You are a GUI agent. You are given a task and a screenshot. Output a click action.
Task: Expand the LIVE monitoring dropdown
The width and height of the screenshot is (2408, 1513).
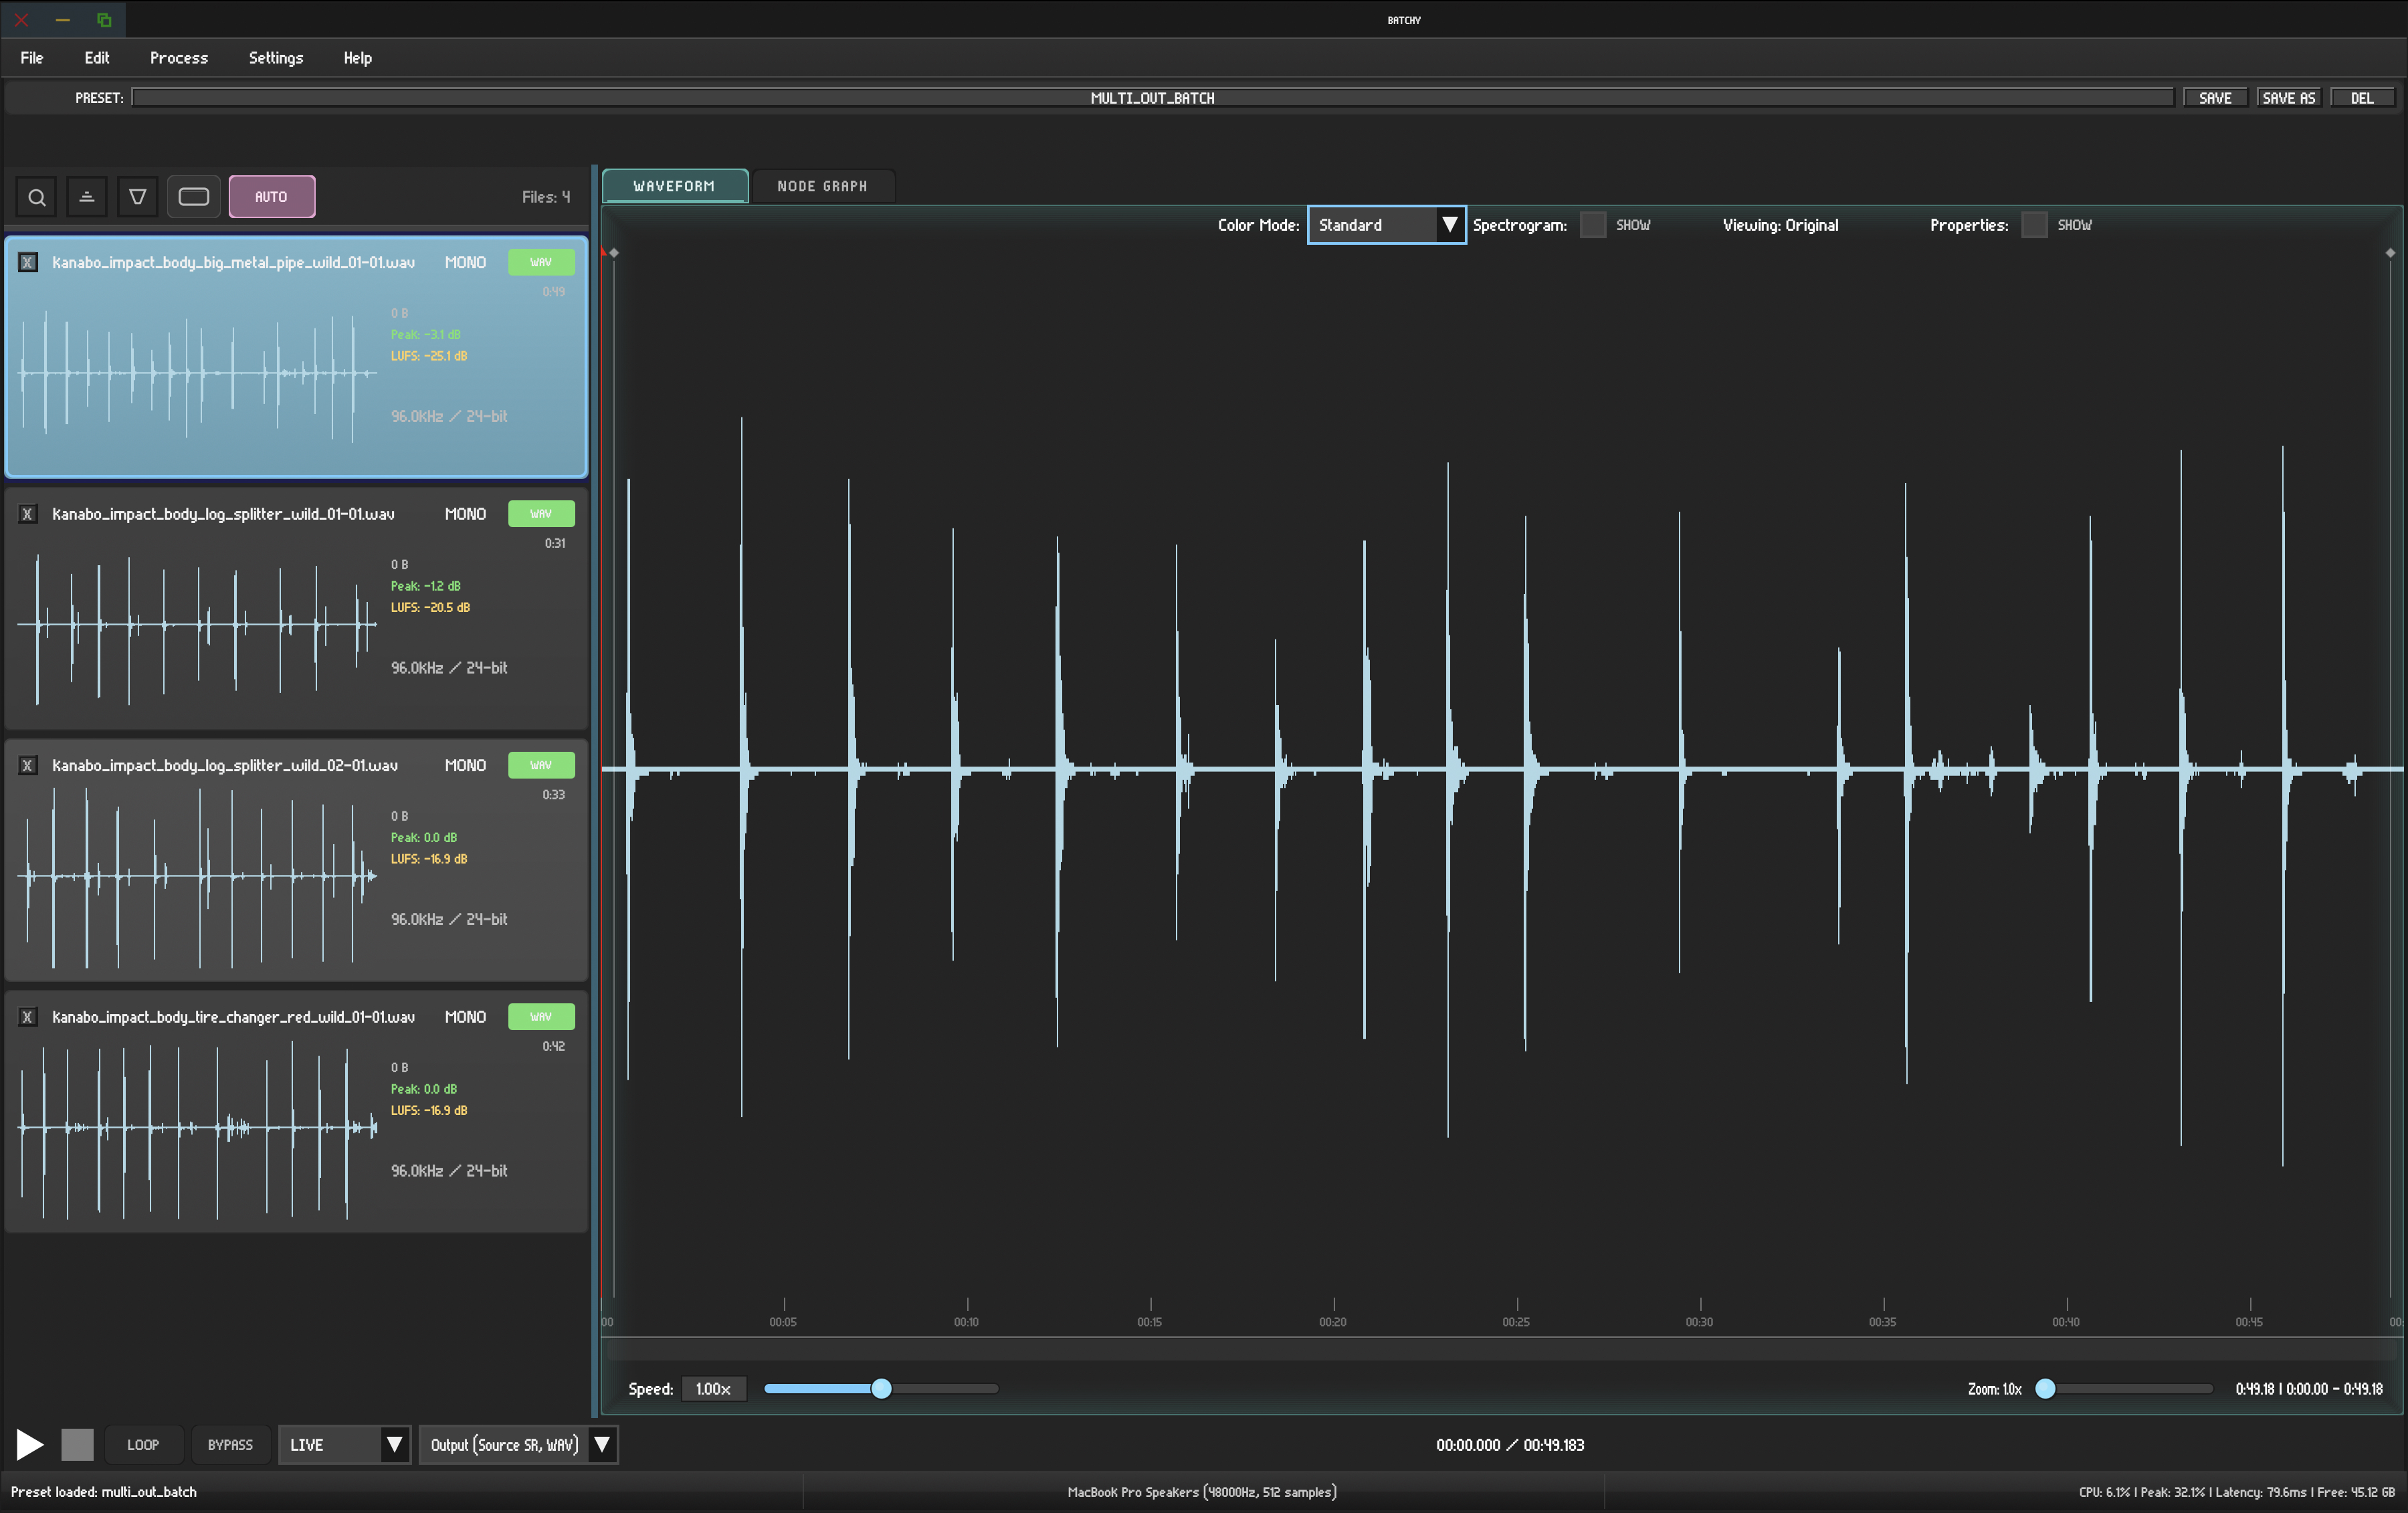(343, 1444)
